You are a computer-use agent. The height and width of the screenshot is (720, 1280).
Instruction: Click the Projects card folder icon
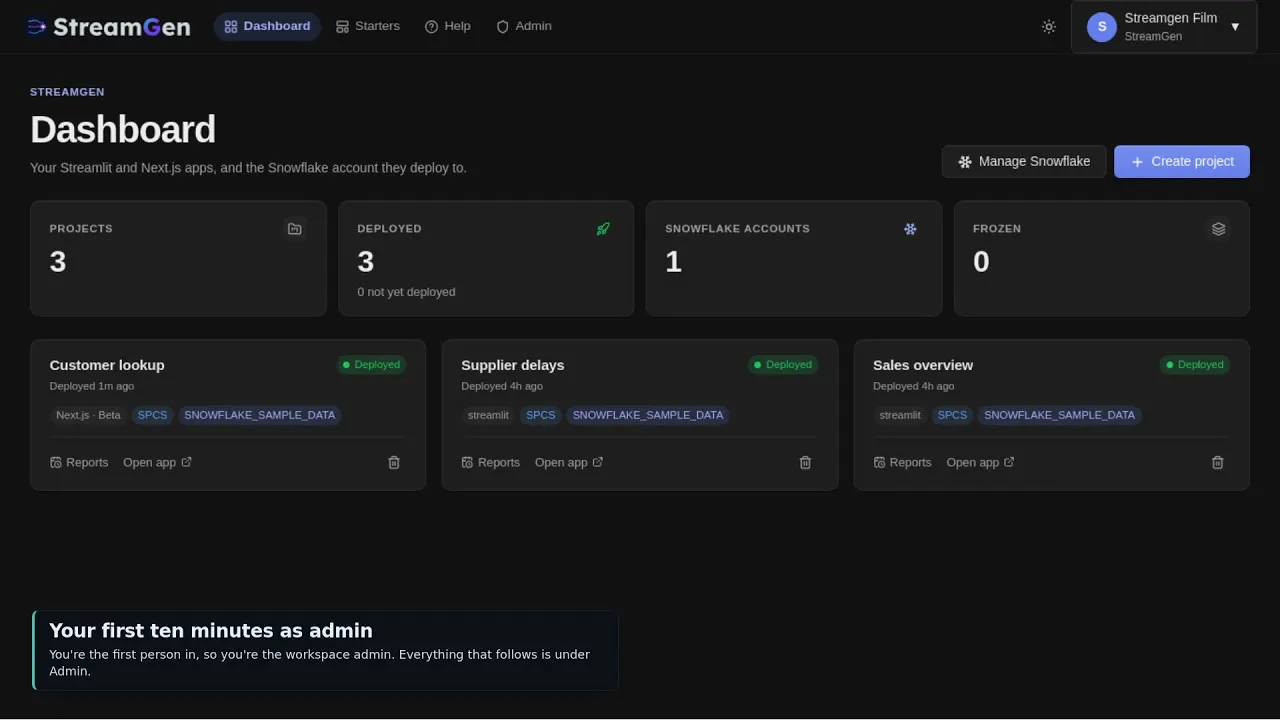294,229
